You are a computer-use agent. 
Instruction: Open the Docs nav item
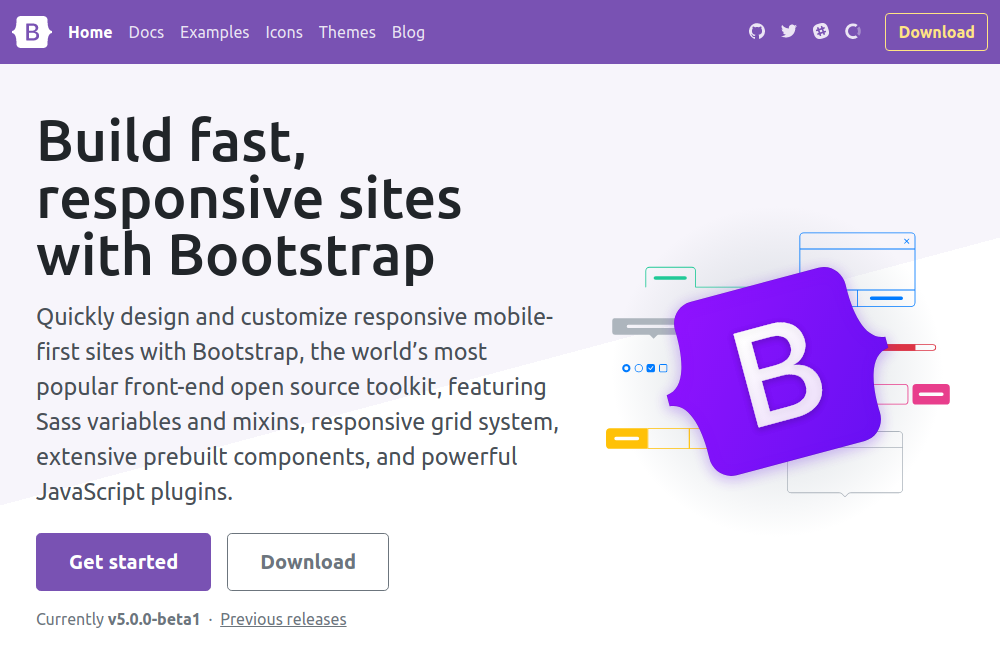coord(146,32)
